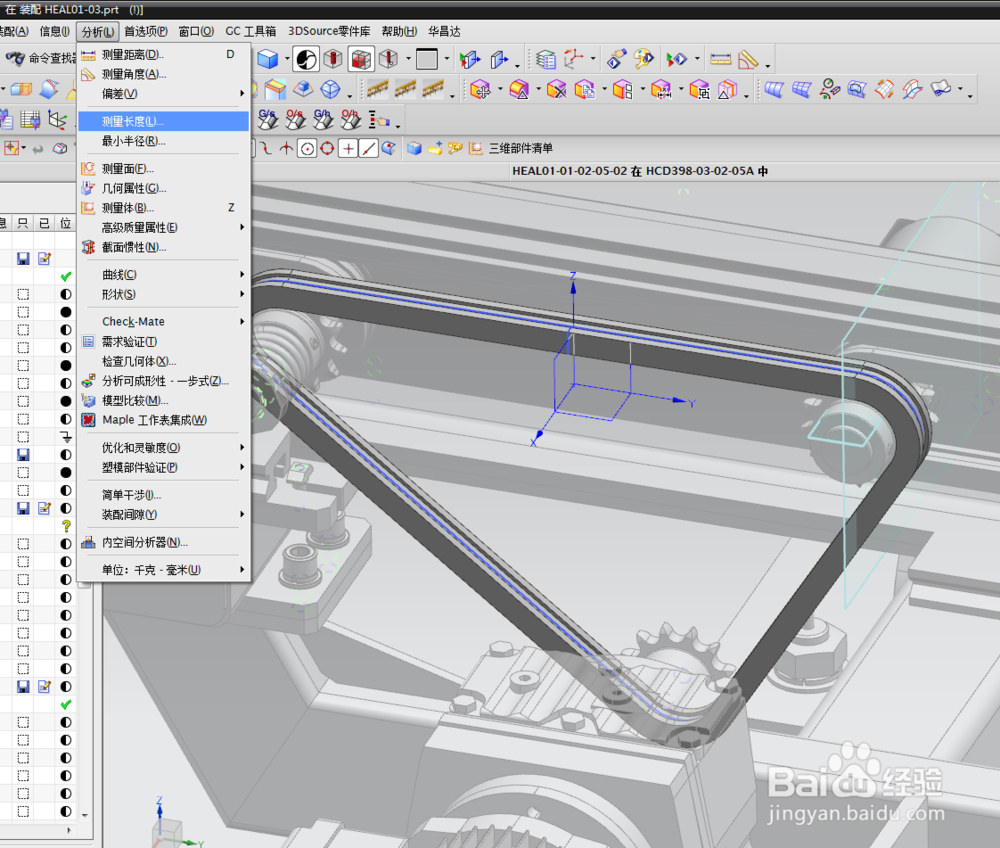Toggle the intersection snap icon before arc center
The height and width of the screenshot is (848, 1000).
tap(286, 149)
